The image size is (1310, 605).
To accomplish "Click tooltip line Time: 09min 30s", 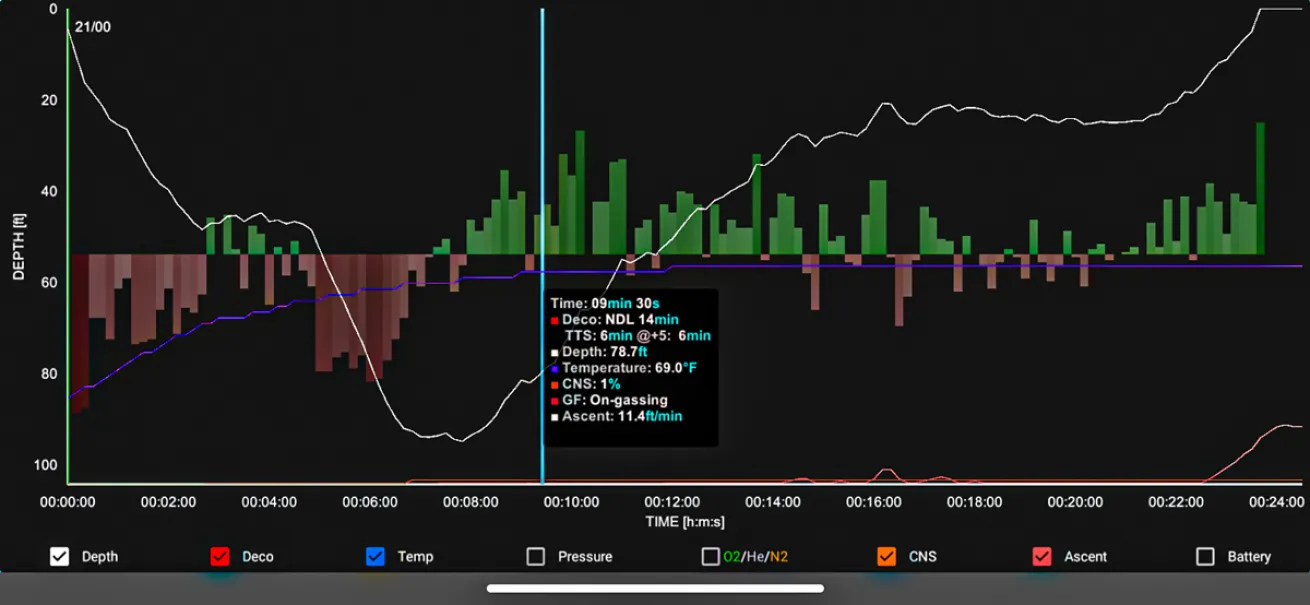I will pyautogui.click(x=603, y=302).
